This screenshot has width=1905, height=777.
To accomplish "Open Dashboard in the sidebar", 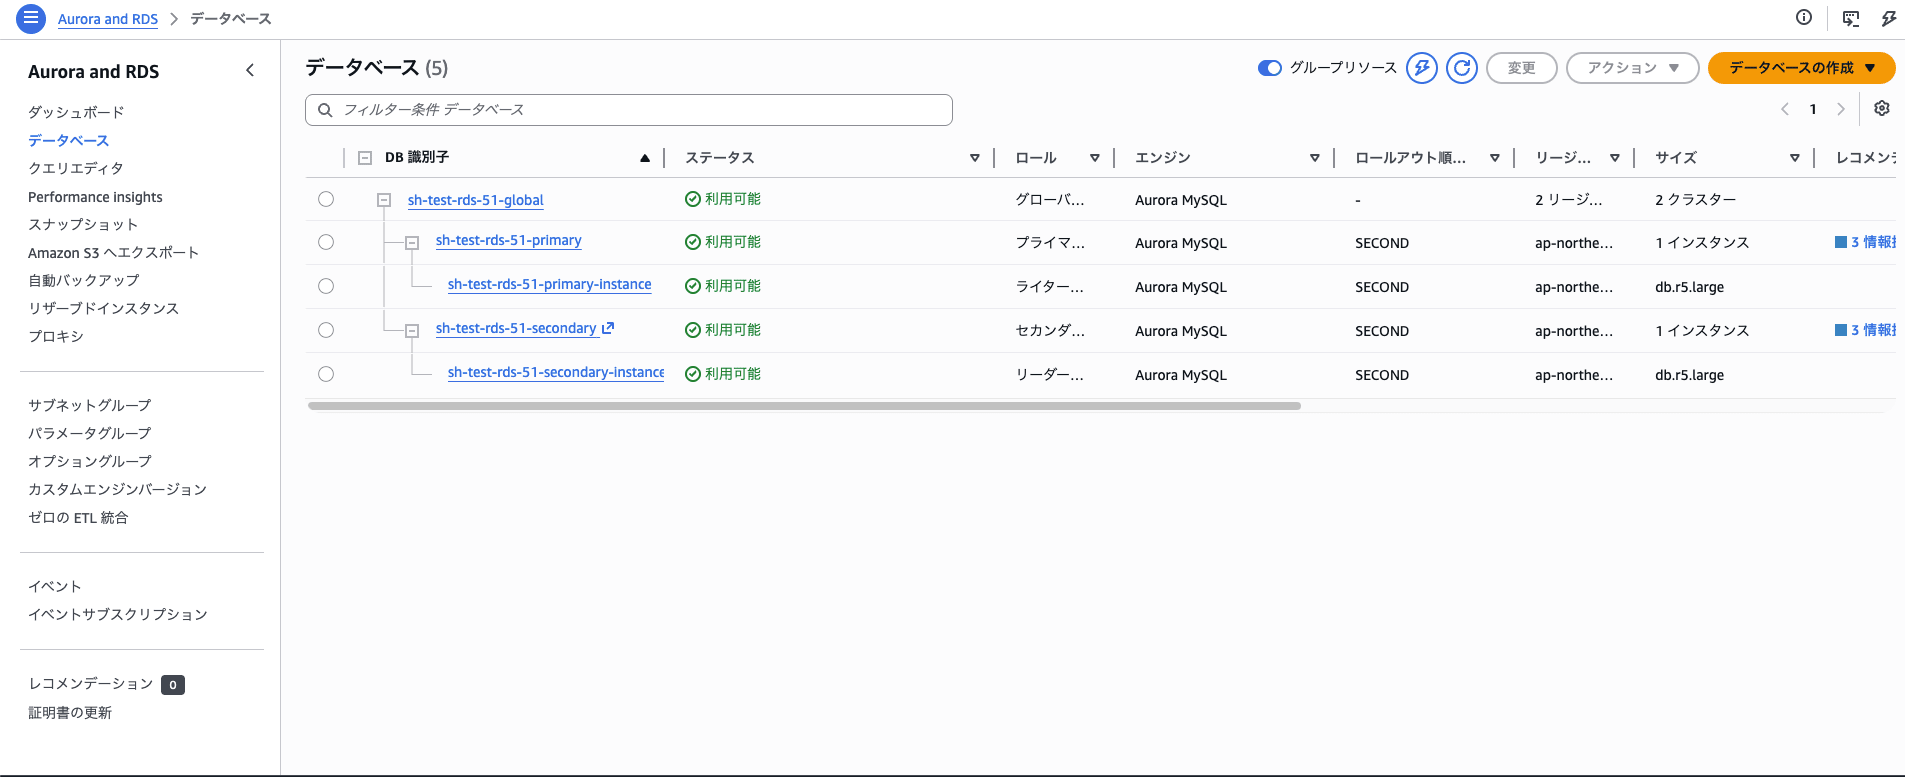I will click(x=76, y=112).
